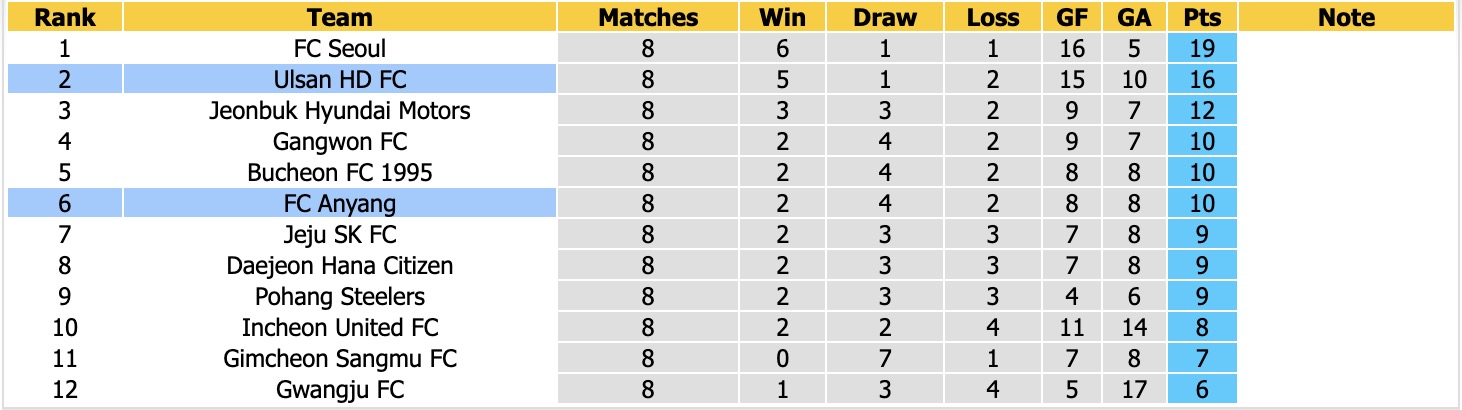Click the Pohang Steelers team name
1462x410 pixels.
(340, 296)
